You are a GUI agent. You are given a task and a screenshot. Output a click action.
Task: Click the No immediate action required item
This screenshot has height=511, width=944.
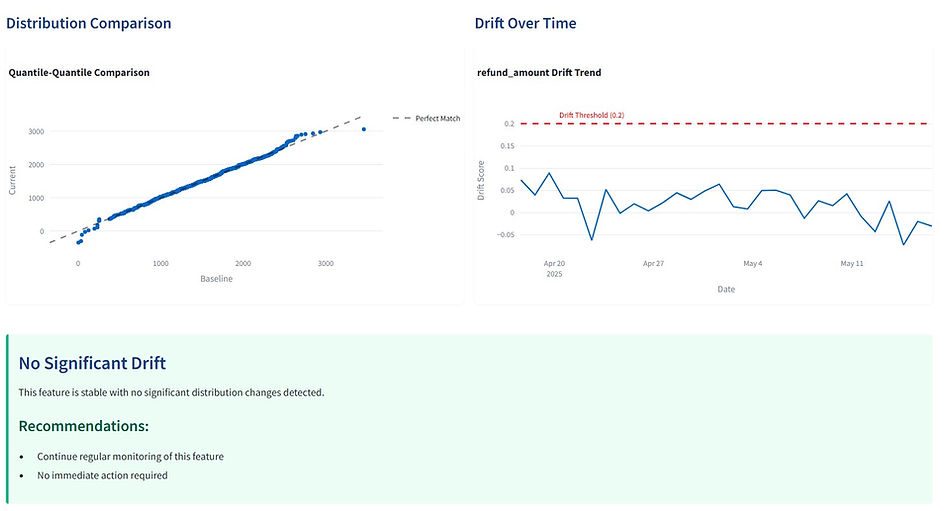point(103,475)
